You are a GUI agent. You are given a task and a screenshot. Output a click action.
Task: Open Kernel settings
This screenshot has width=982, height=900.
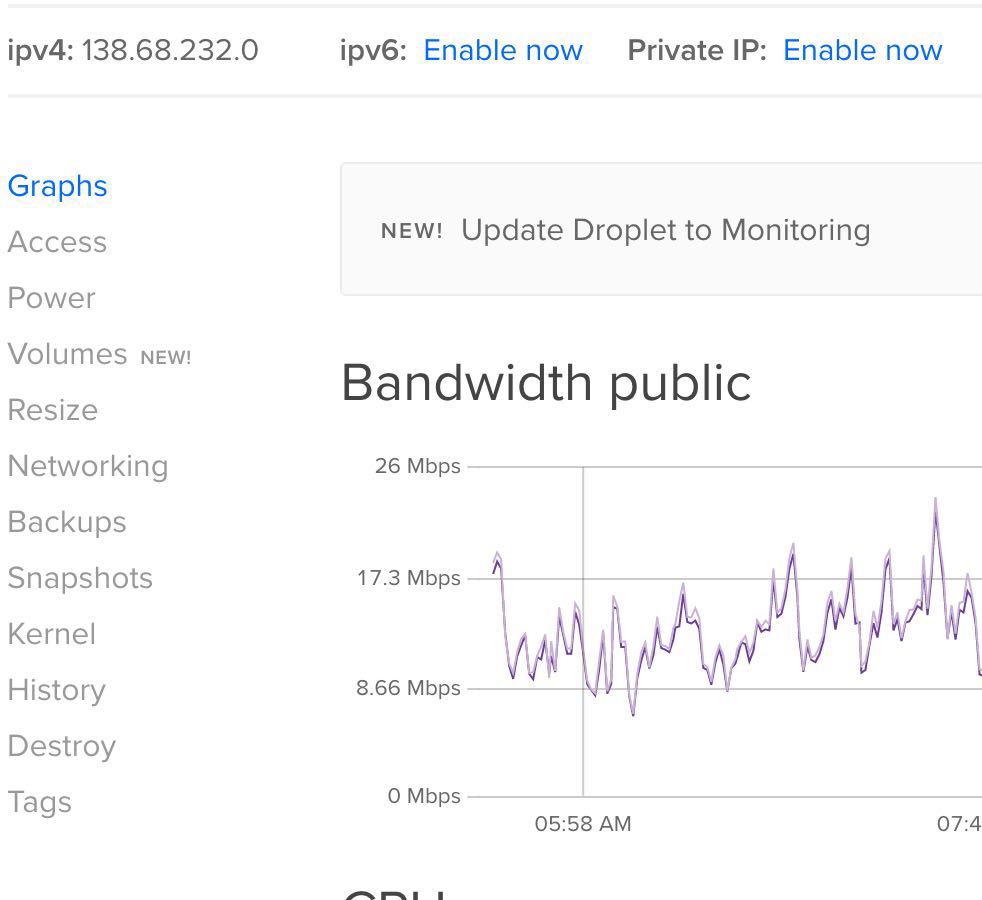click(52, 635)
